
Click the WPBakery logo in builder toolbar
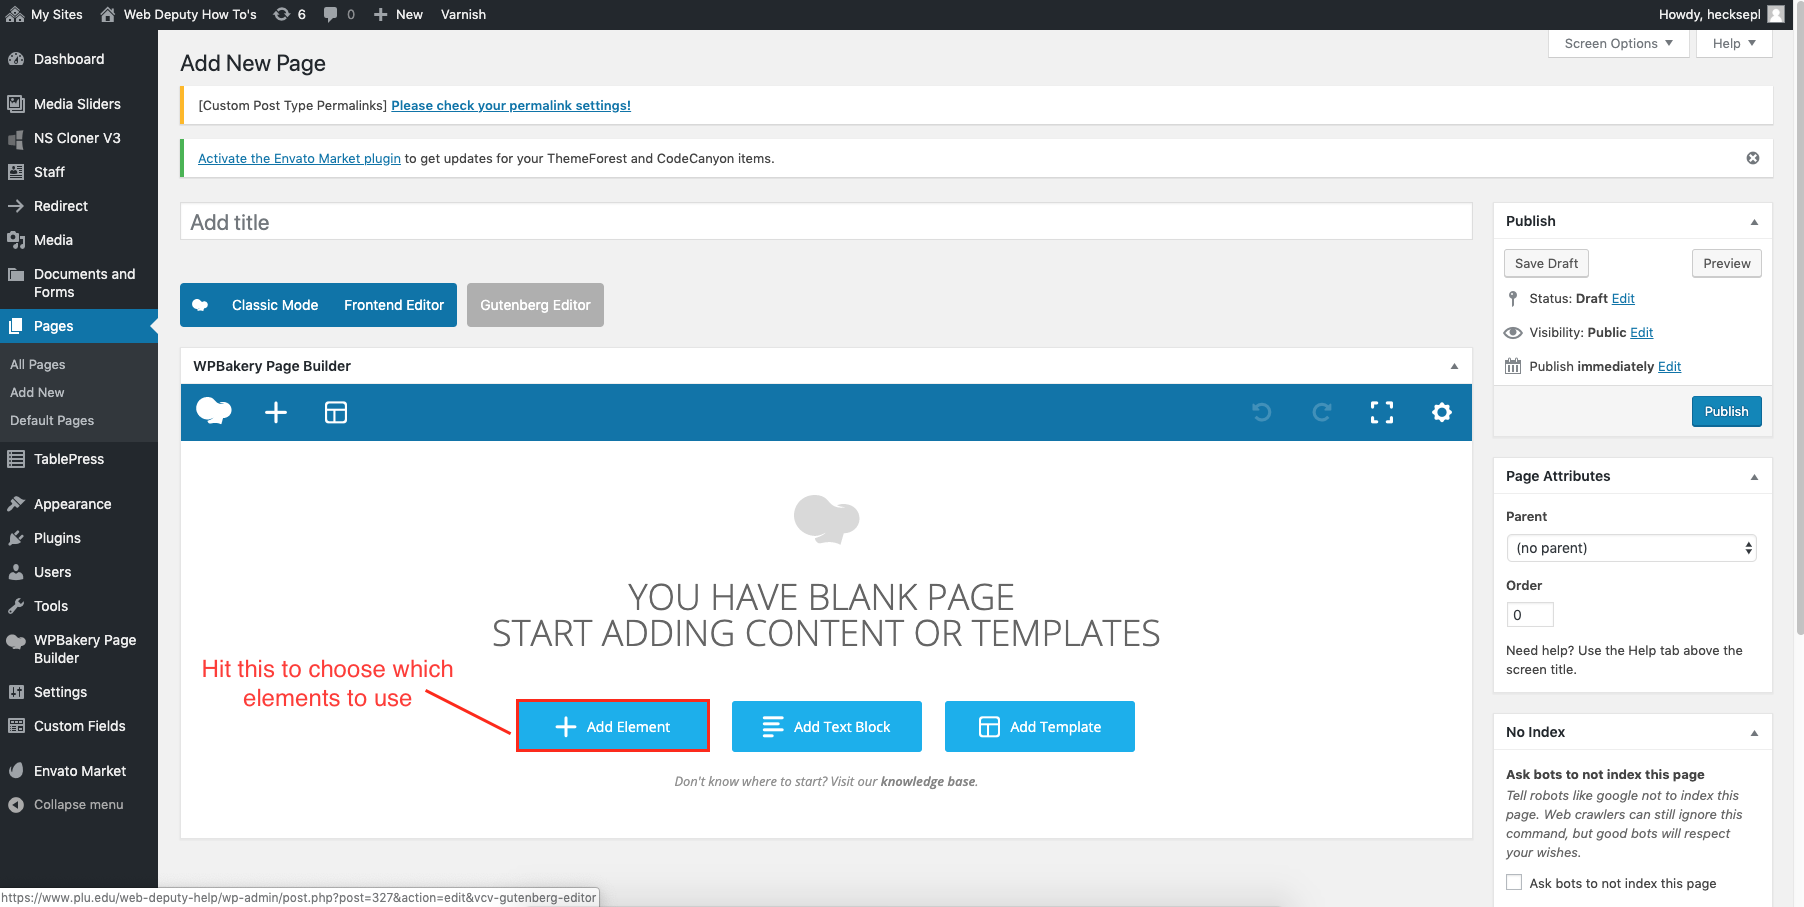point(214,411)
